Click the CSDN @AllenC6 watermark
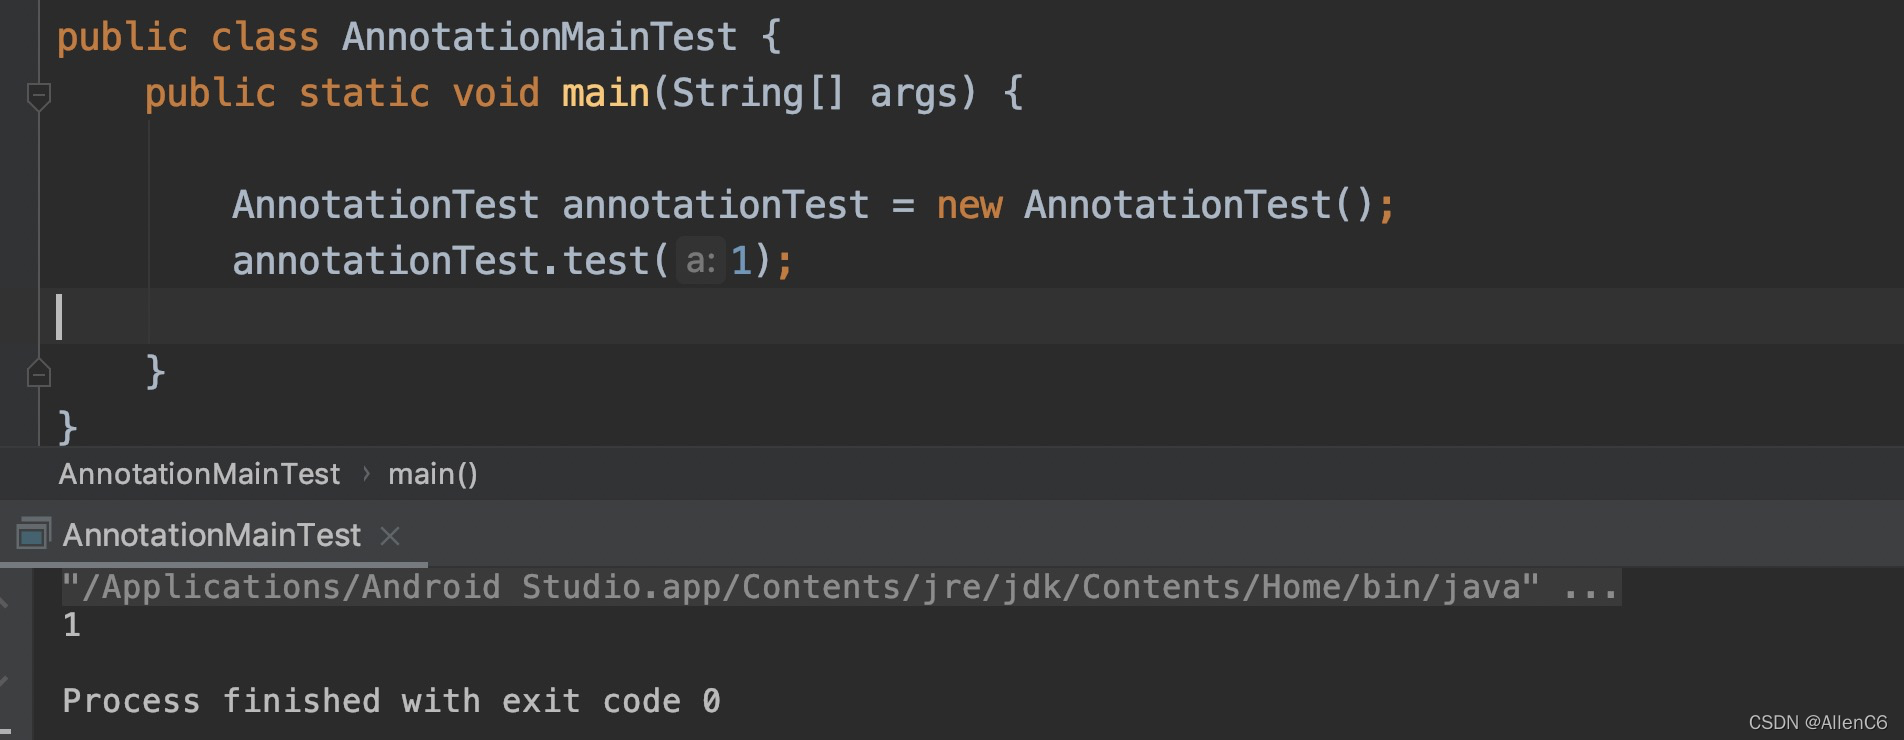The image size is (1904, 740). (x=1818, y=722)
